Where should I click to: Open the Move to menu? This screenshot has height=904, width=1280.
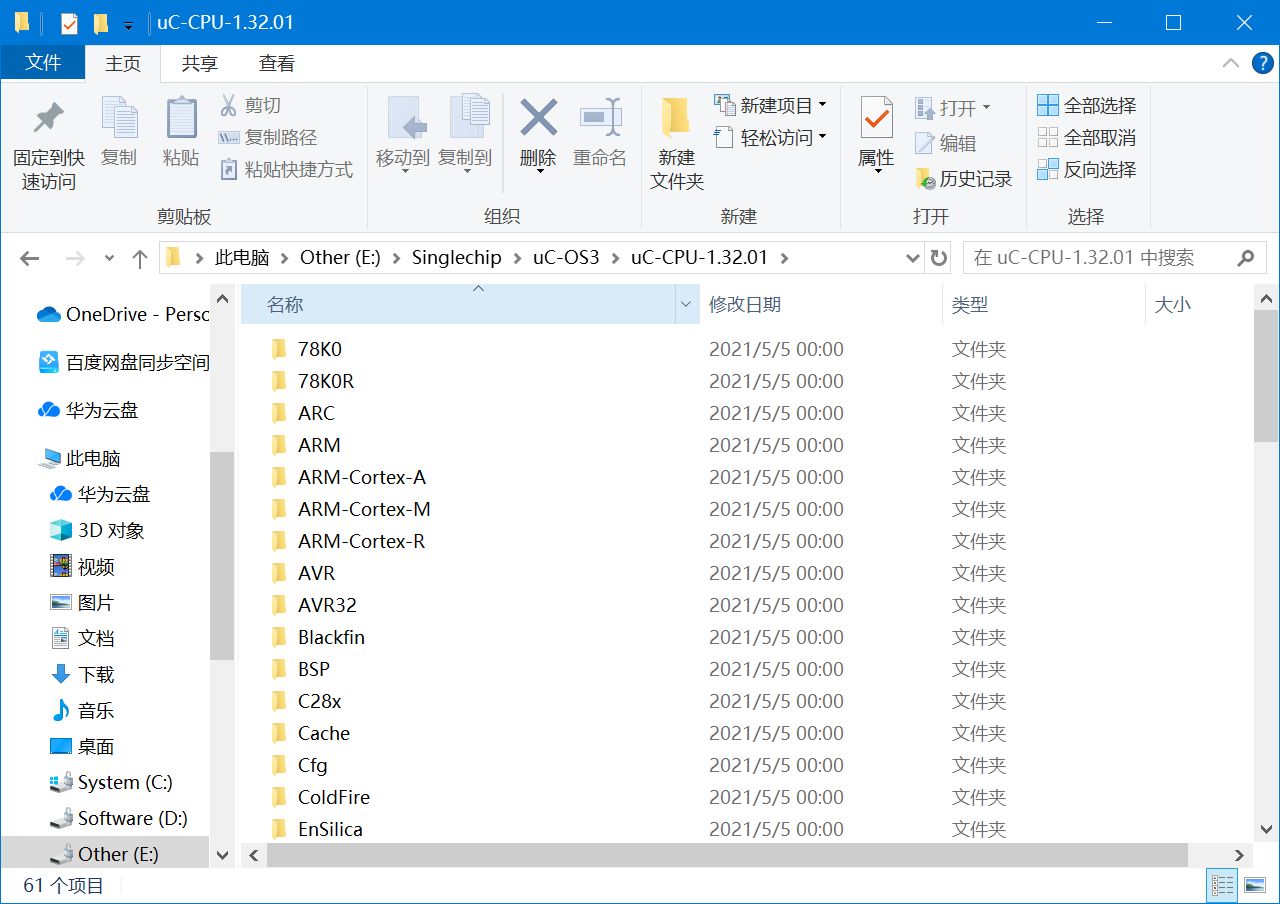click(x=403, y=135)
